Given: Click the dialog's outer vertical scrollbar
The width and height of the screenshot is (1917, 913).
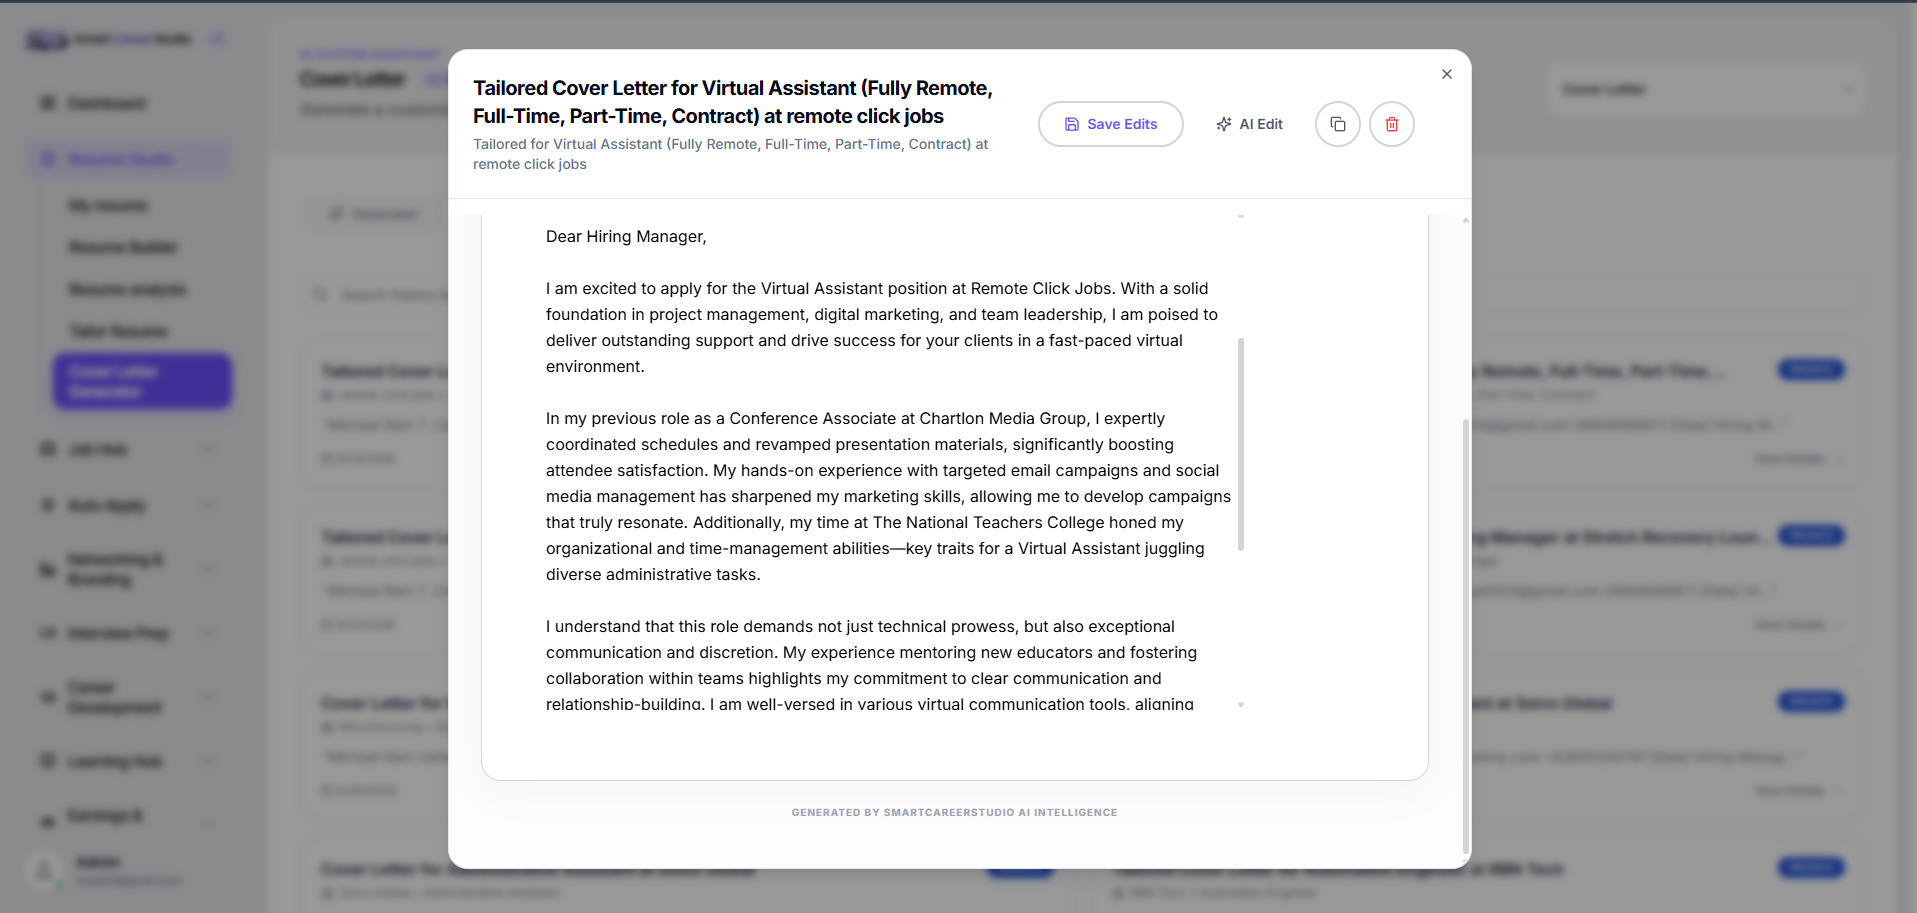Looking at the screenshot, I should click(1466, 637).
